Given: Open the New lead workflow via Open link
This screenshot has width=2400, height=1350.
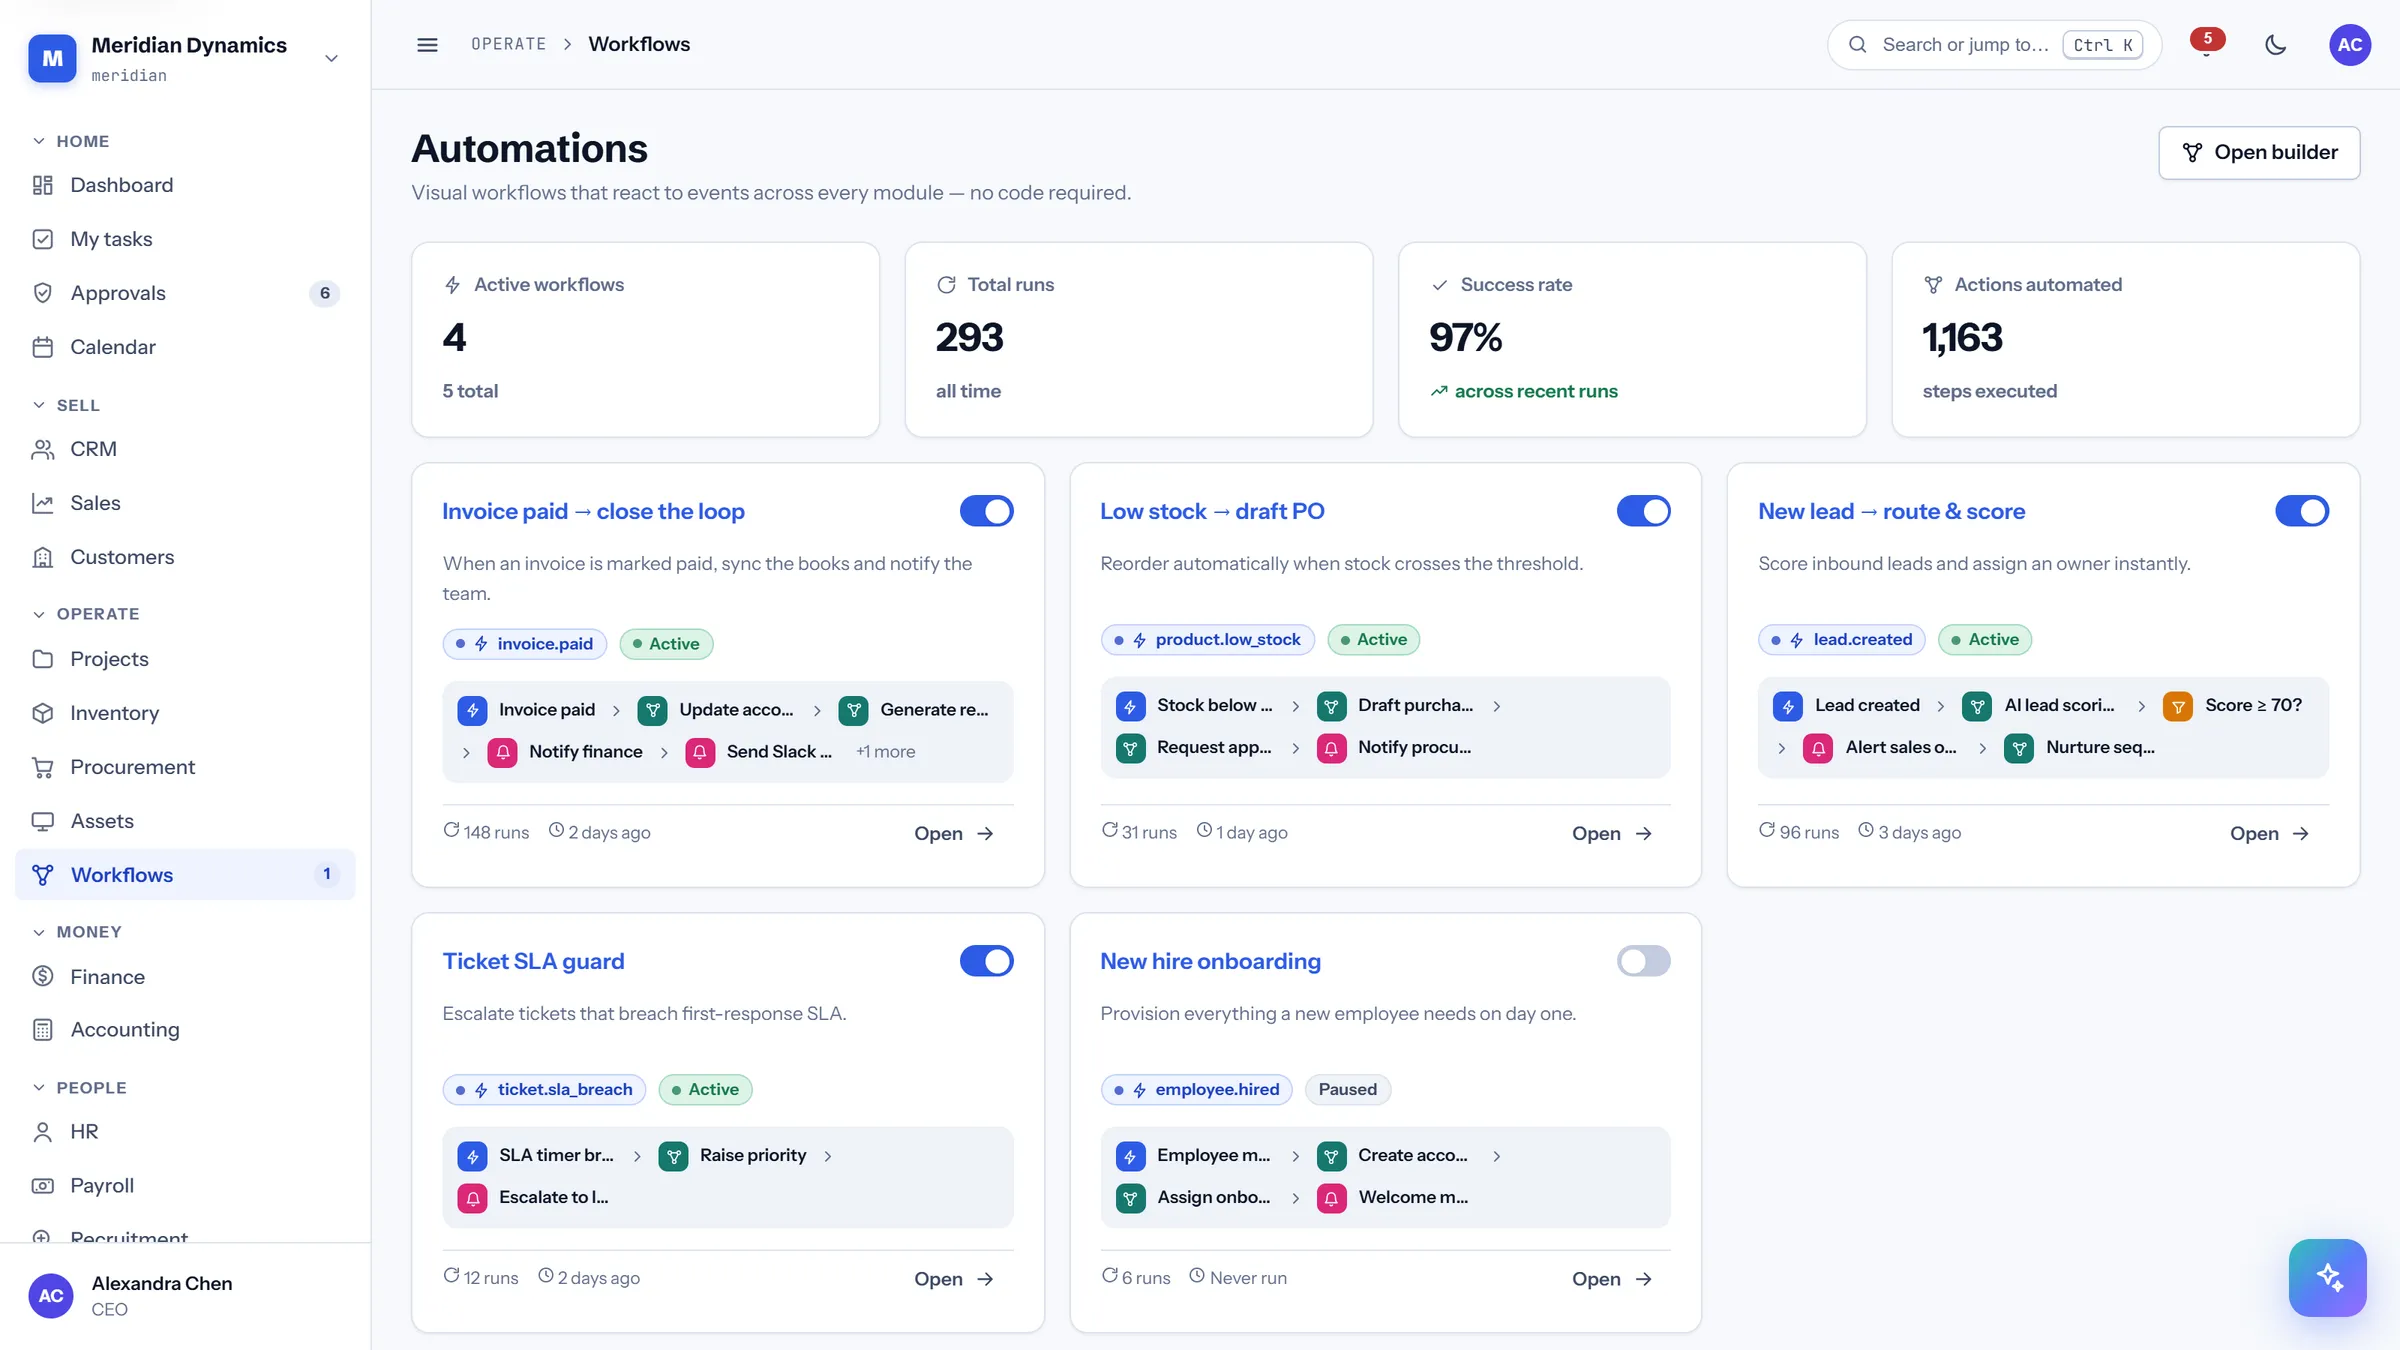Looking at the screenshot, I should point(2270,834).
